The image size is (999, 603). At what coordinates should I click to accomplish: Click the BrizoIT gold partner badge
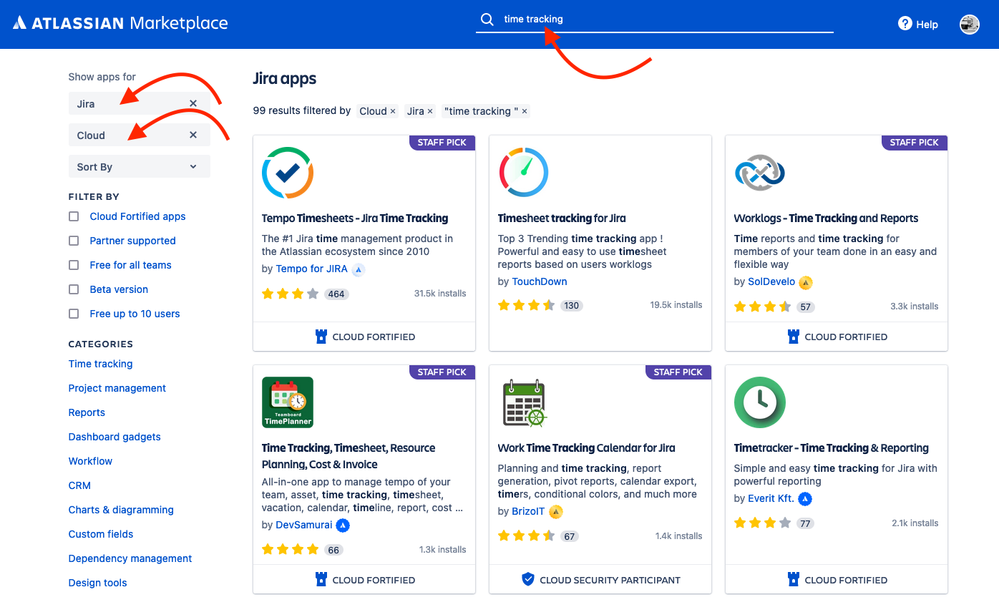556,512
